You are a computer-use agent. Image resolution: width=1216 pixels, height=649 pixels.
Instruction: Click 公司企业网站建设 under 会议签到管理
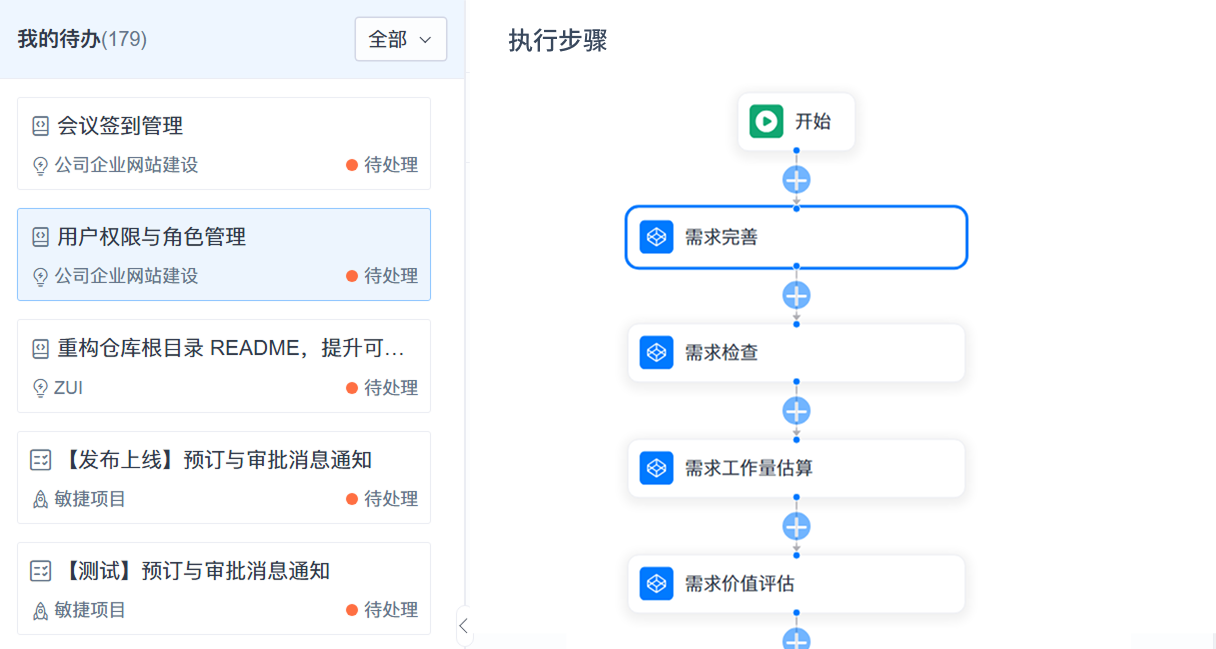tap(126, 165)
